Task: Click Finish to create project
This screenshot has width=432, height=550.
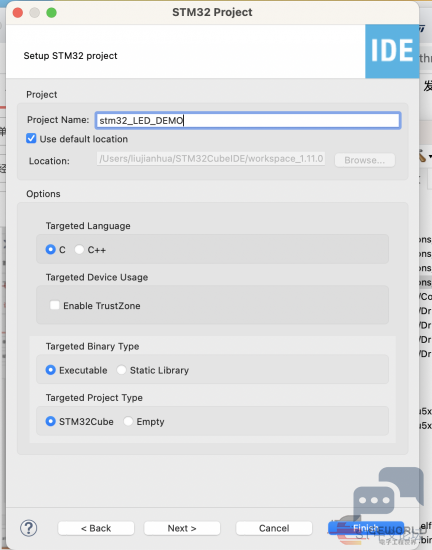Action: point(366,528)
